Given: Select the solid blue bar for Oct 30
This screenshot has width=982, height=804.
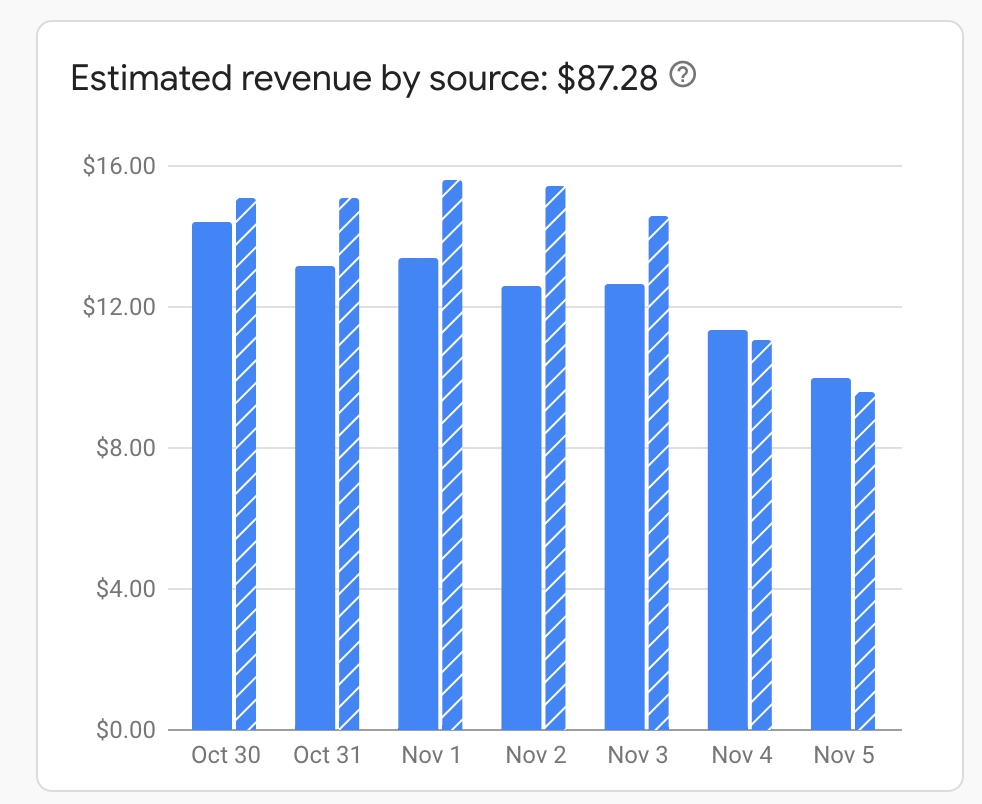Looking at the screenshot, I should 212,476.
